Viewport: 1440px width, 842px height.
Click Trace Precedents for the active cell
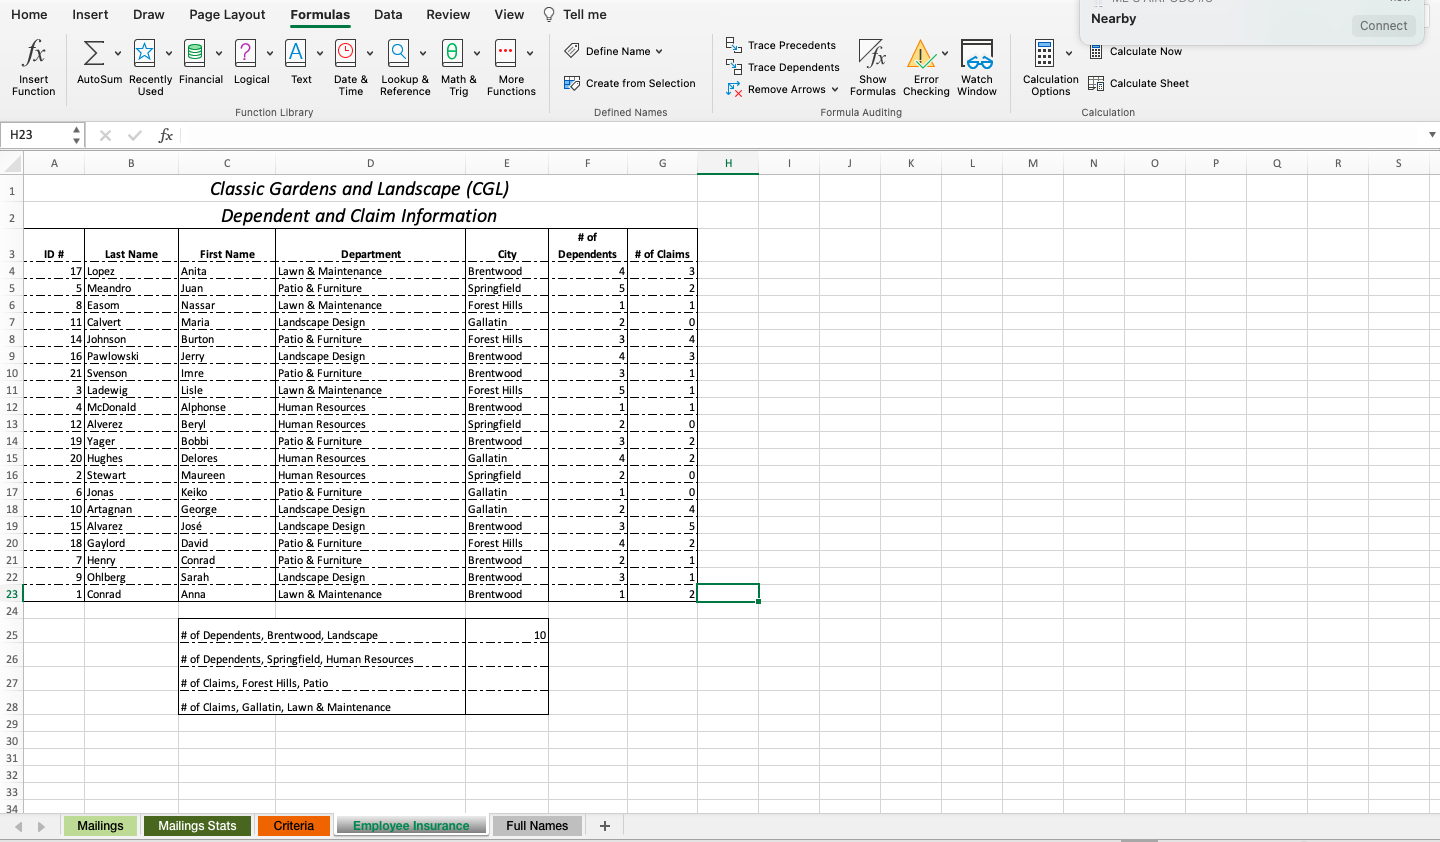pos(781,45)
